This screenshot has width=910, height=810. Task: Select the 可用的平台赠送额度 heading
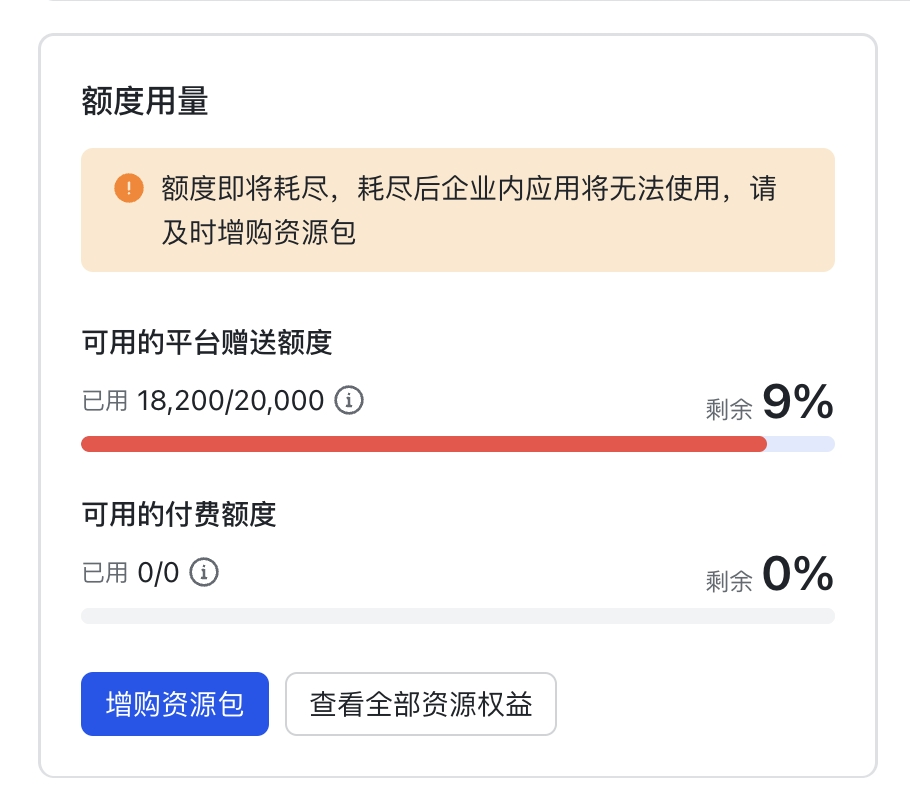[x=207, y=342]
